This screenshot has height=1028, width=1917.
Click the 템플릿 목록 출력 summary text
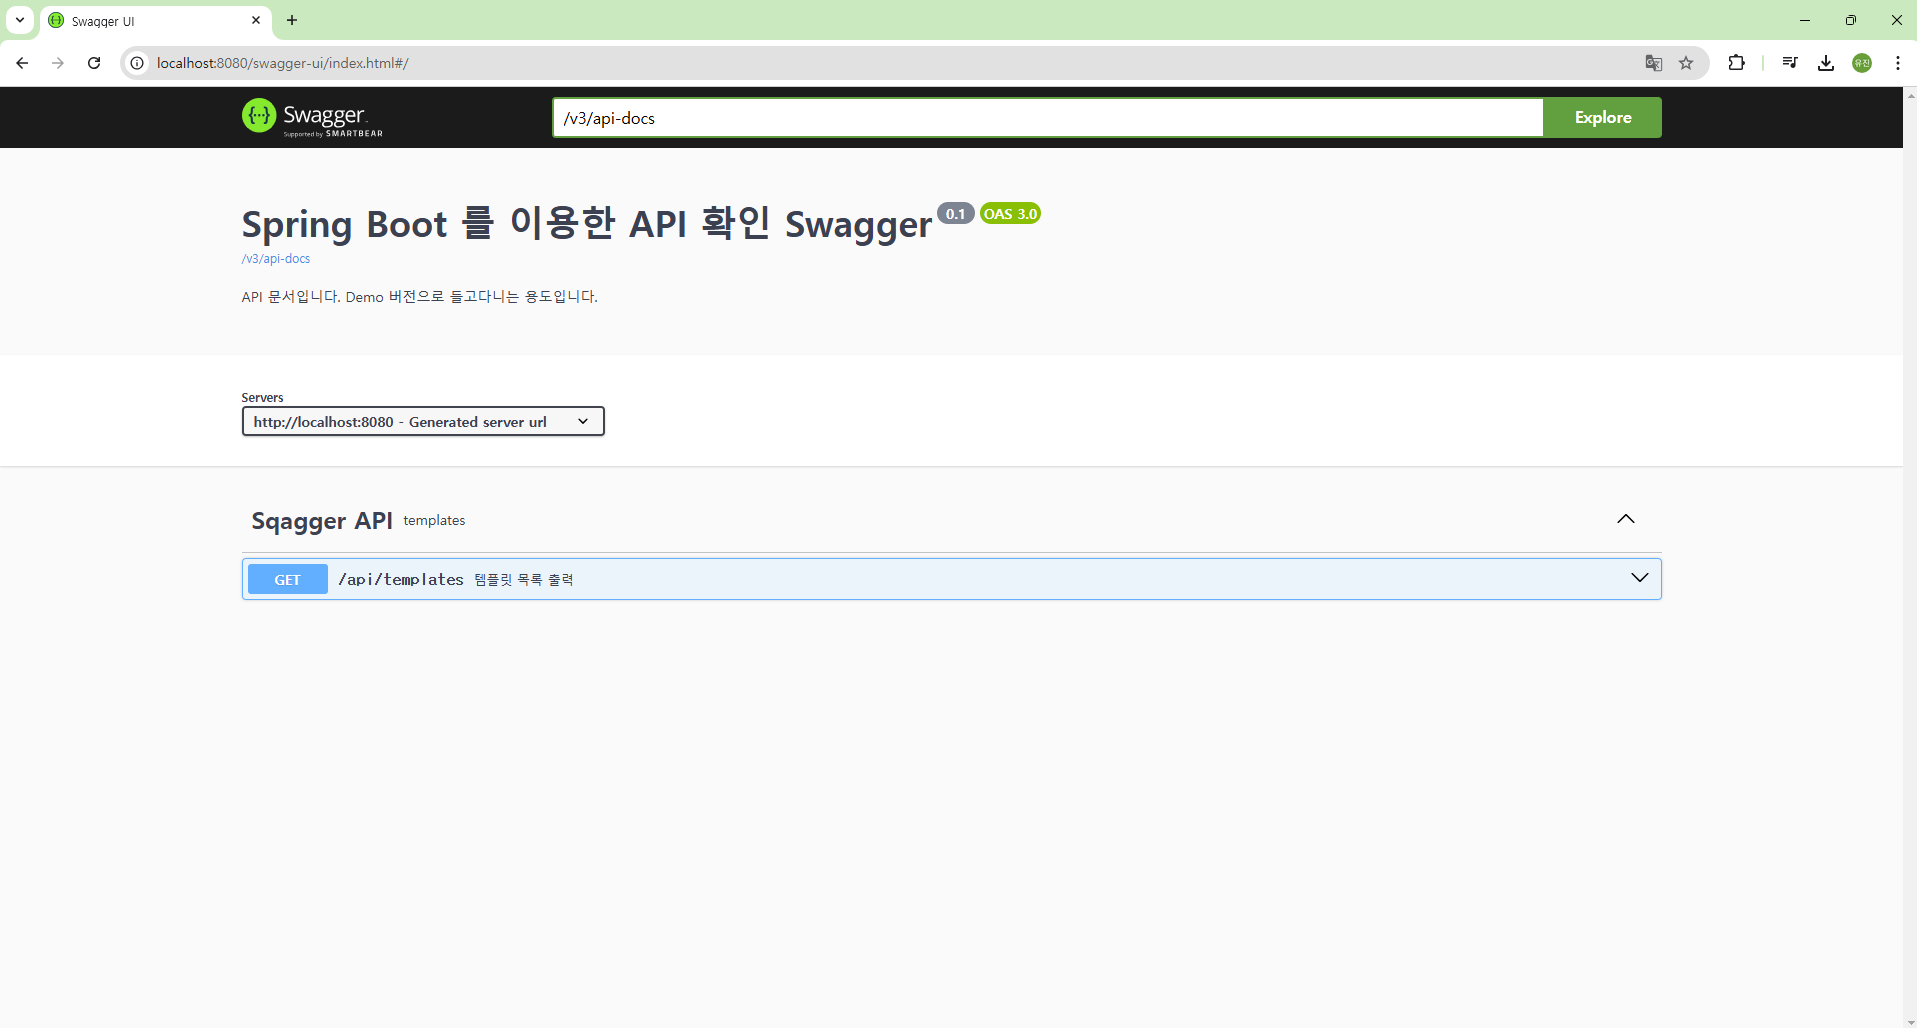524,579
